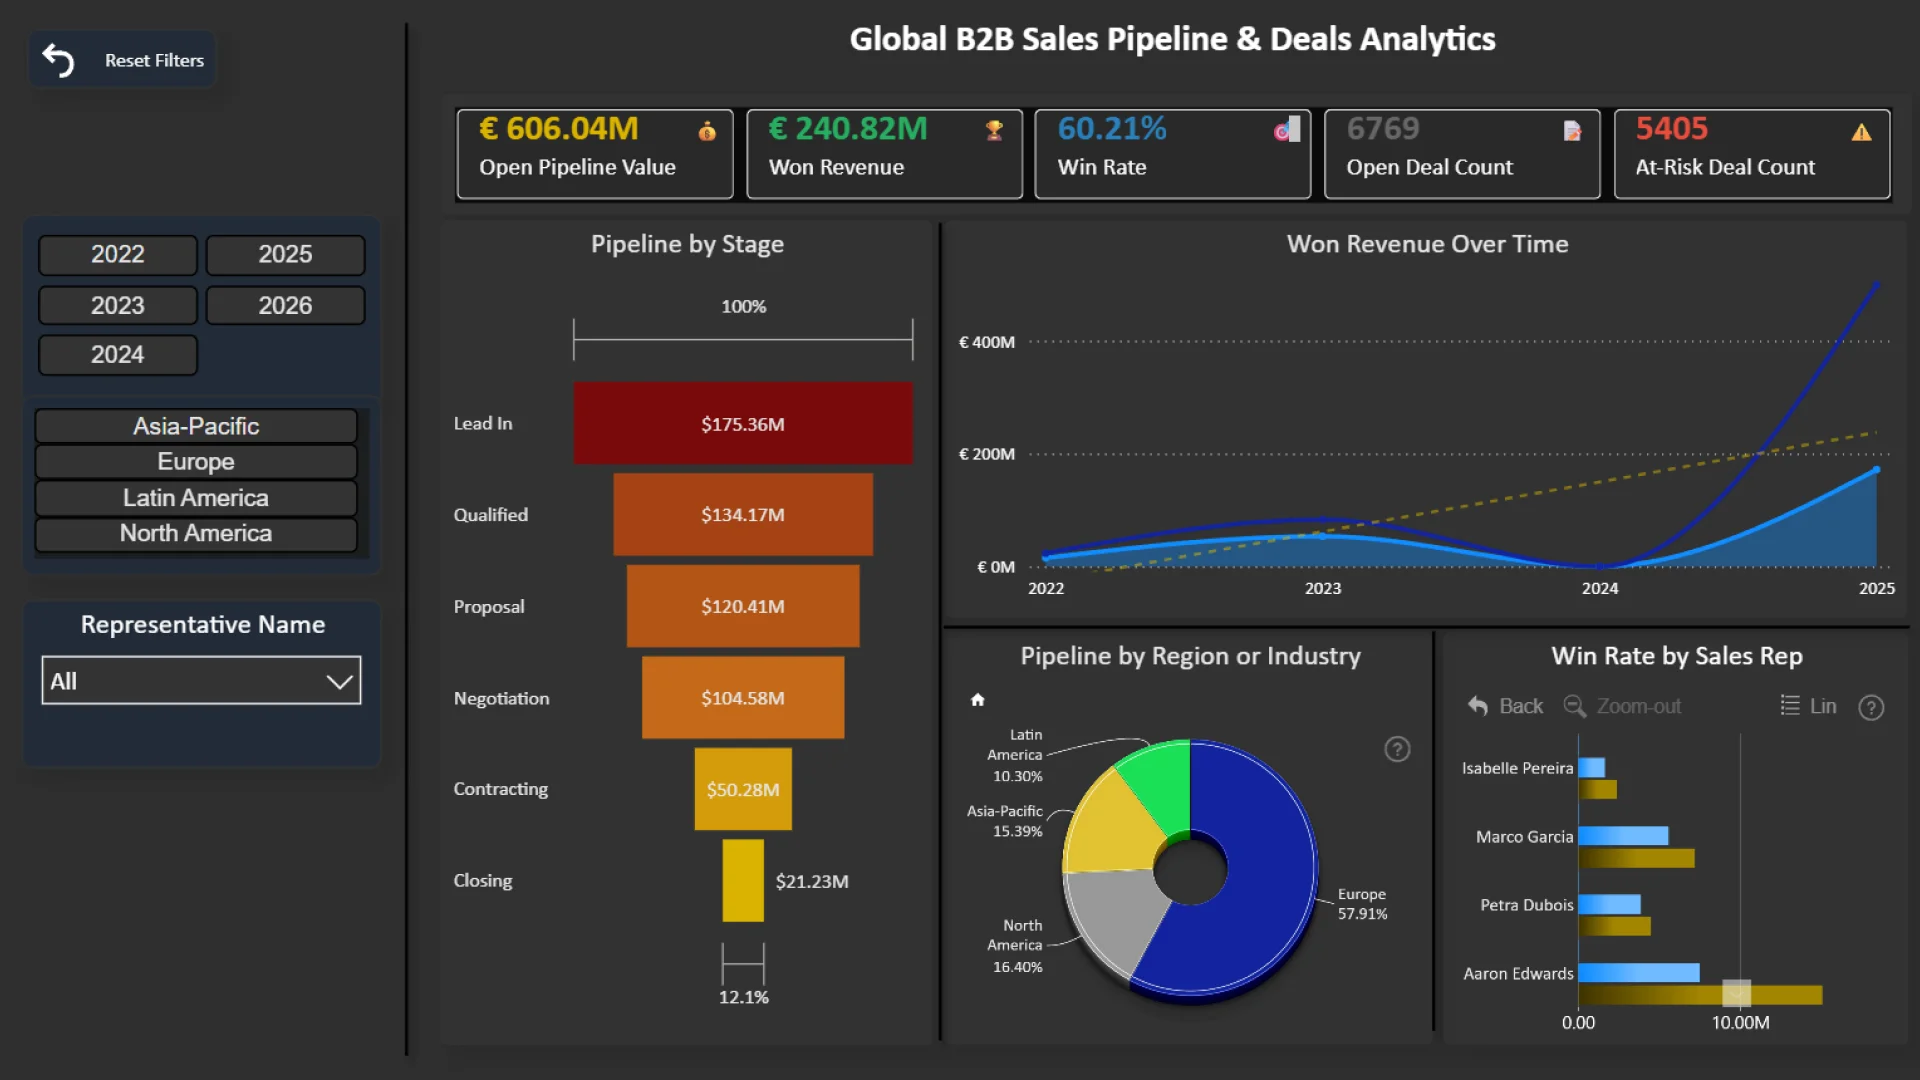Open the Representative Name dropdown
The image size is (1920, 1080).
pyautogui.click(x=201, y=681)
